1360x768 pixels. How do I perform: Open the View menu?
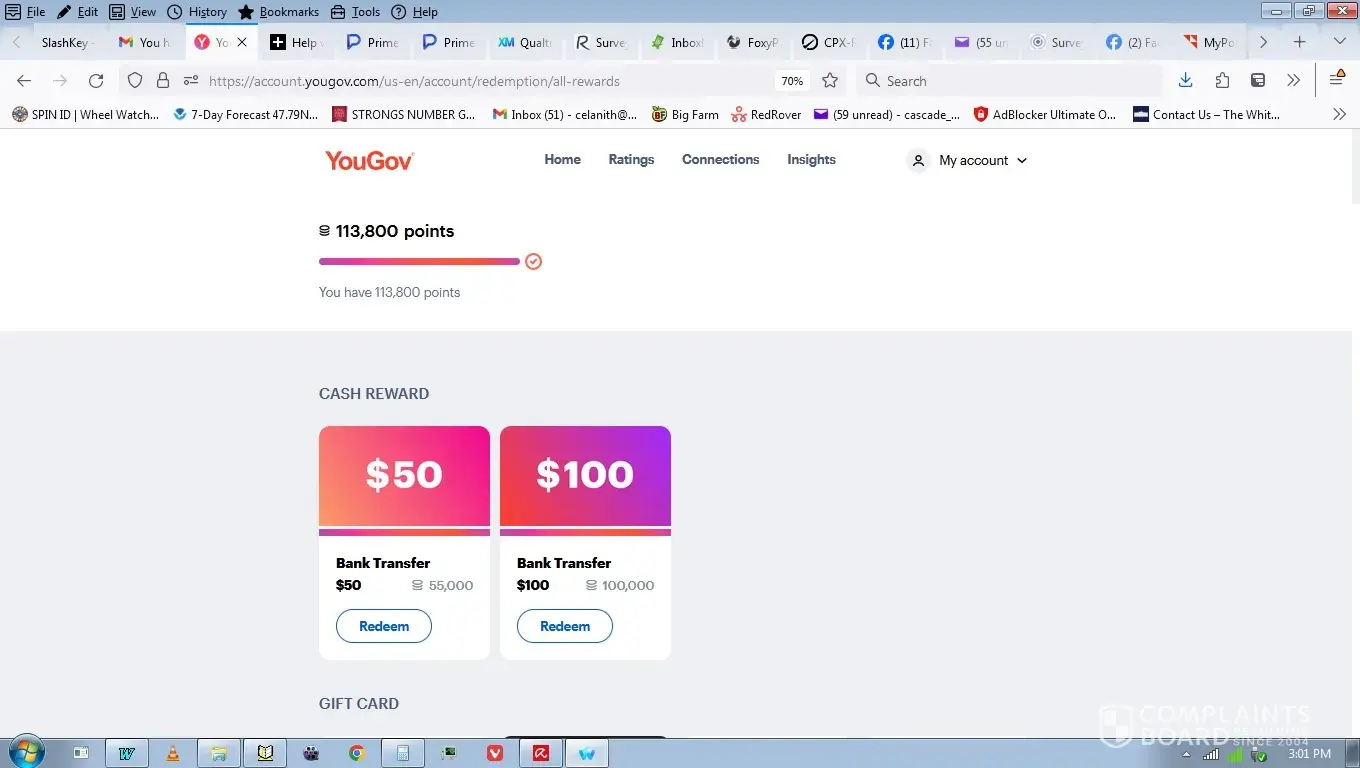tap(133, 12)
